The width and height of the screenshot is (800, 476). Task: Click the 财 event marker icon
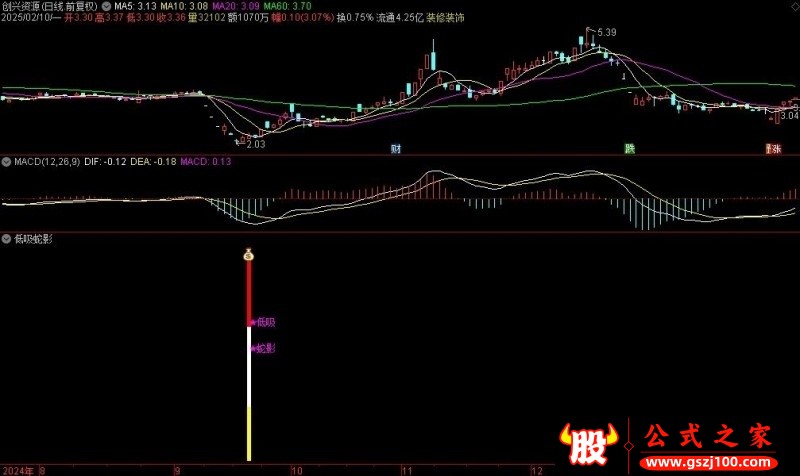tap(396, 148)
